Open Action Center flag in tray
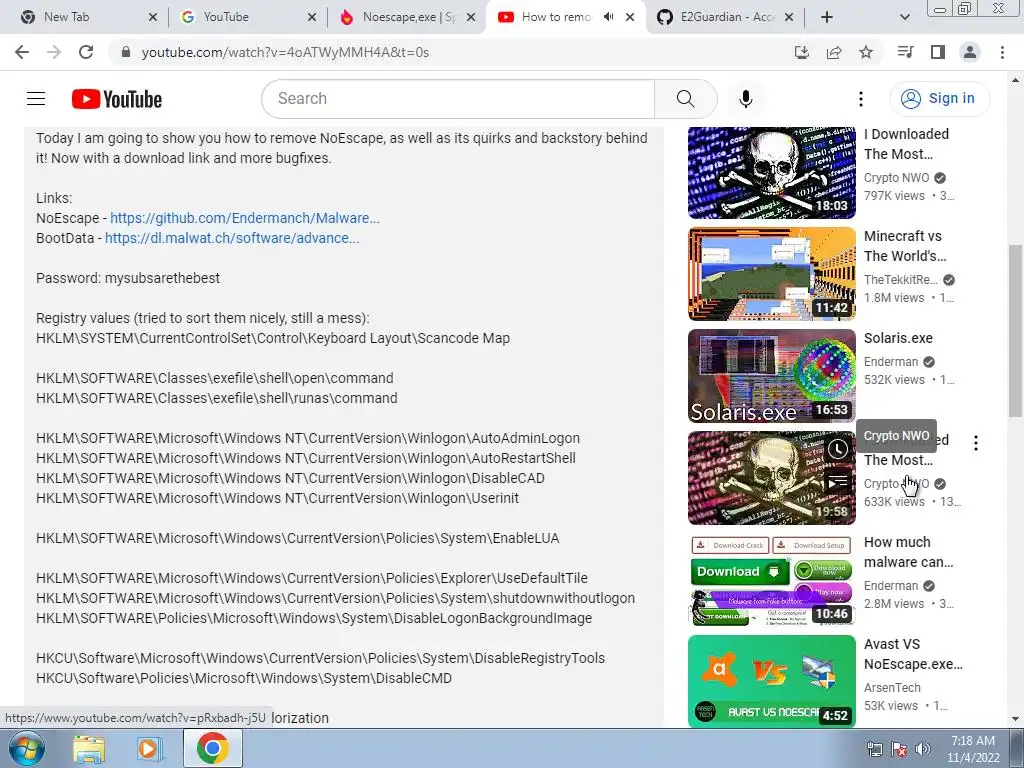Viewport: 1024px width, 768px height. pos(899,749)
